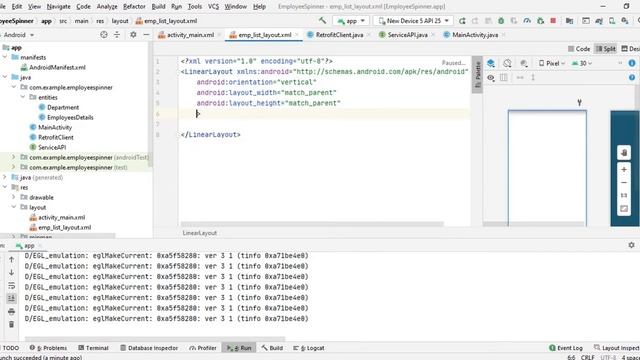The height and width of the screenshot is (360, 640).
Task: Open the Build menu
Action: [158, 7]
